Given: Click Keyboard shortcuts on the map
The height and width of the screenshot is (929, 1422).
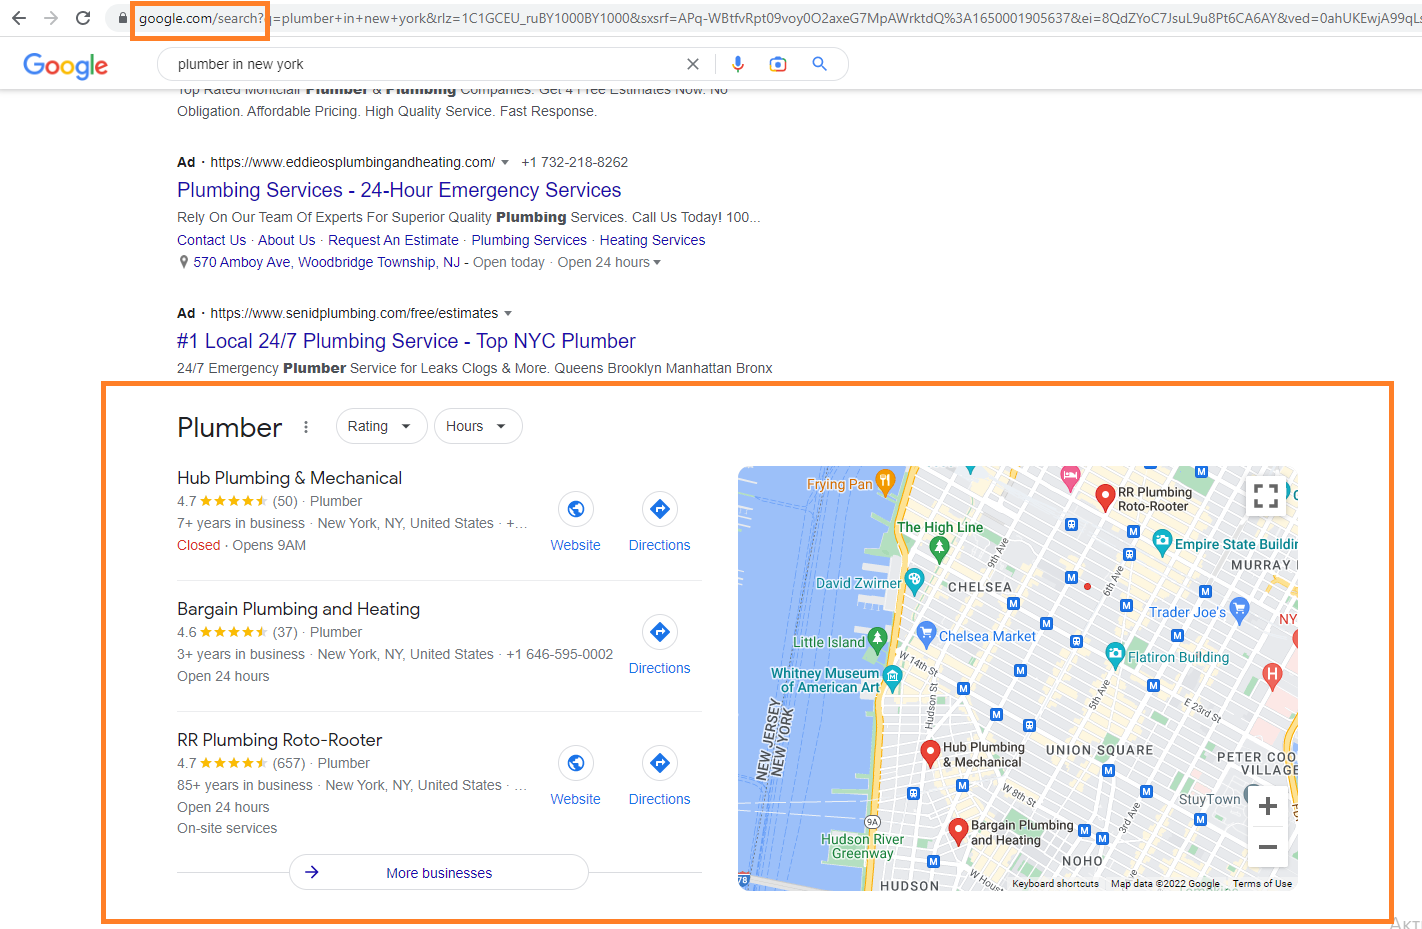Looking at the screenshot, I should [x=1055, y=884].
